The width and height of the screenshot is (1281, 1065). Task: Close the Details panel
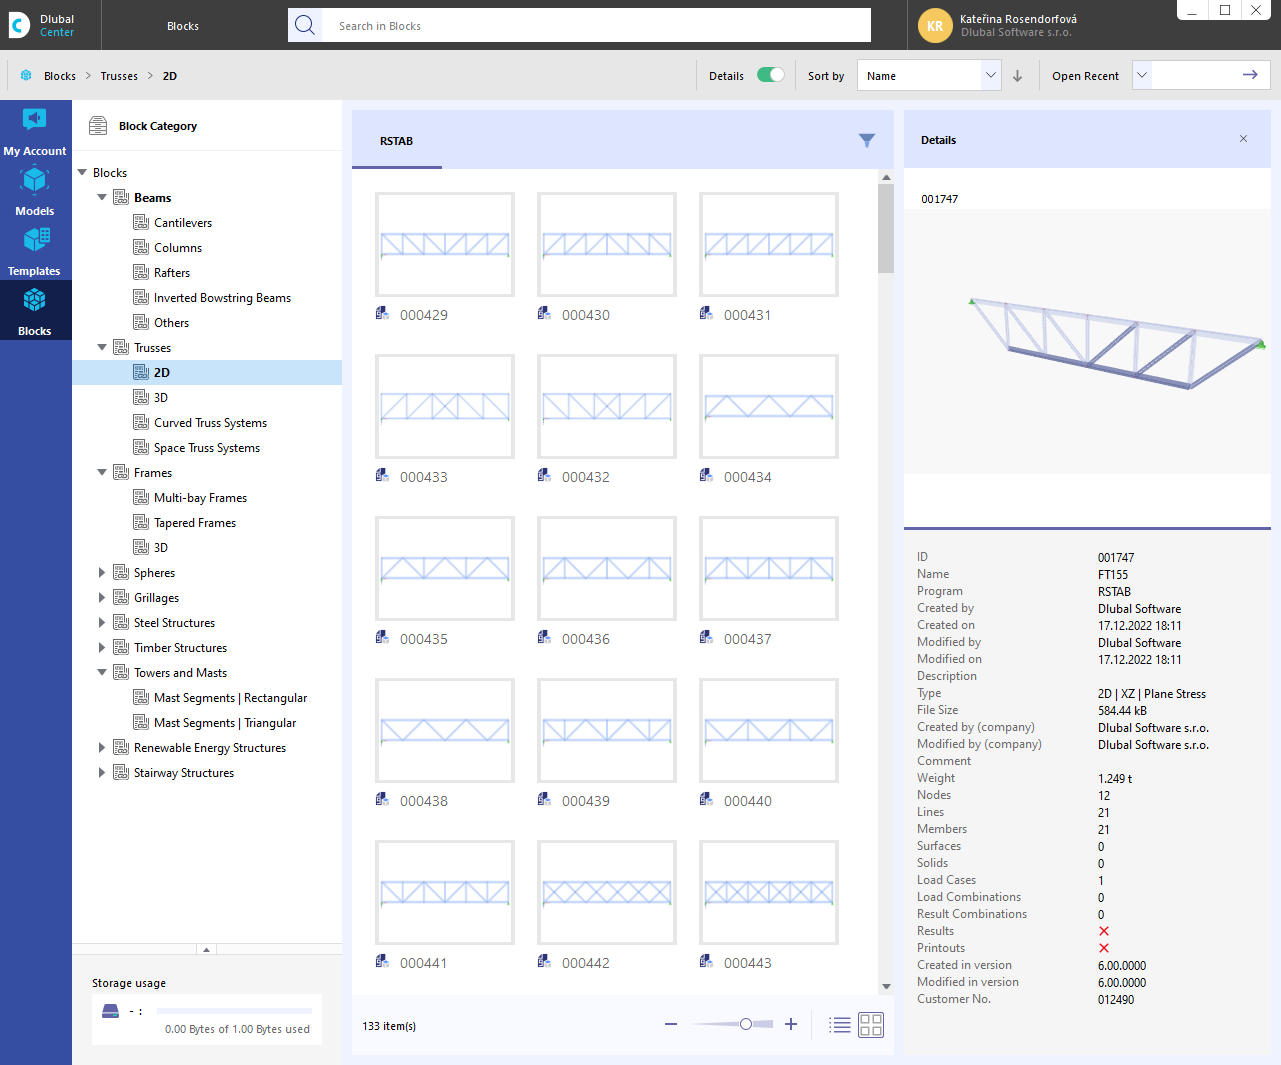1243,139
